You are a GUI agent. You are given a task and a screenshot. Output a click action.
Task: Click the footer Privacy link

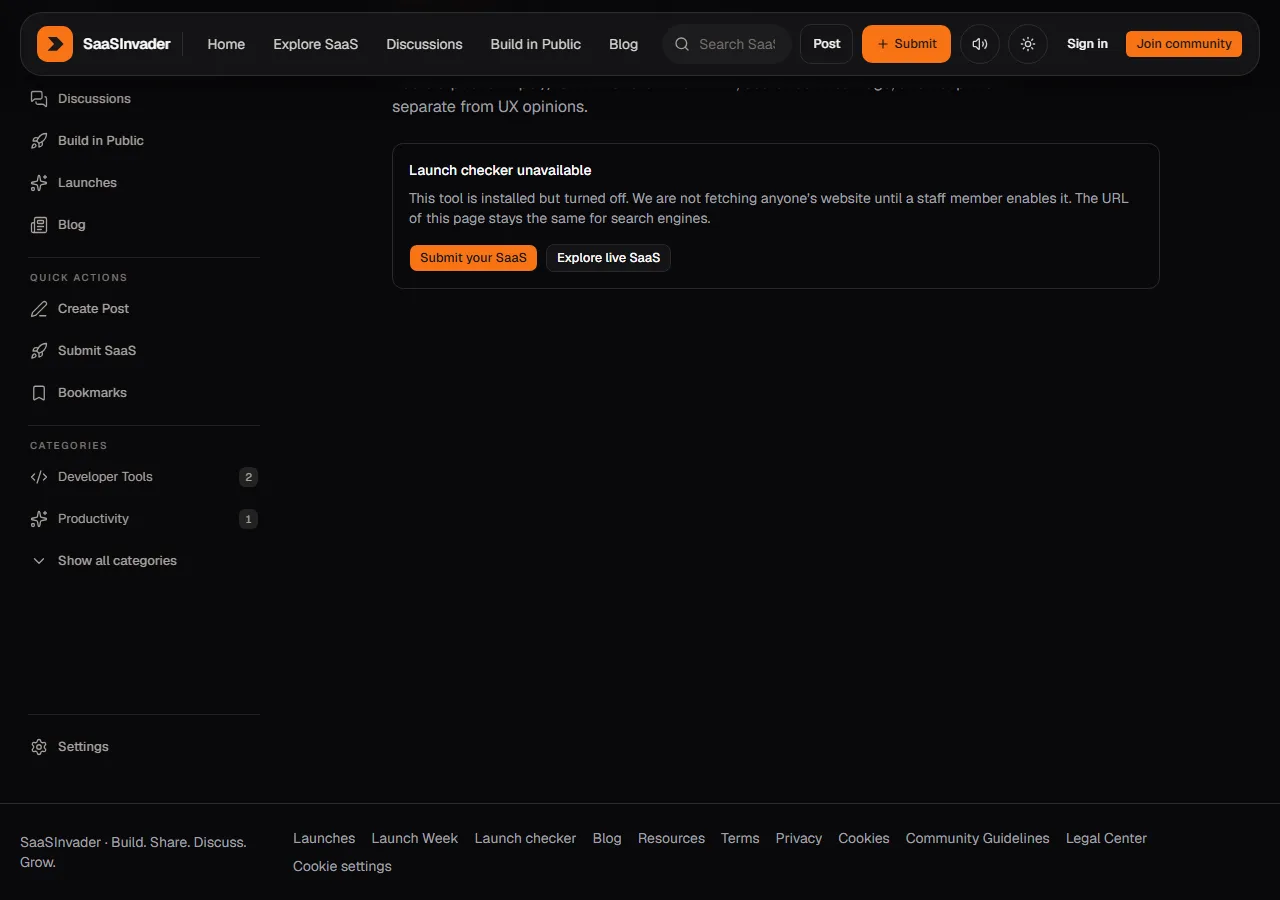click(x=799, y=839)
